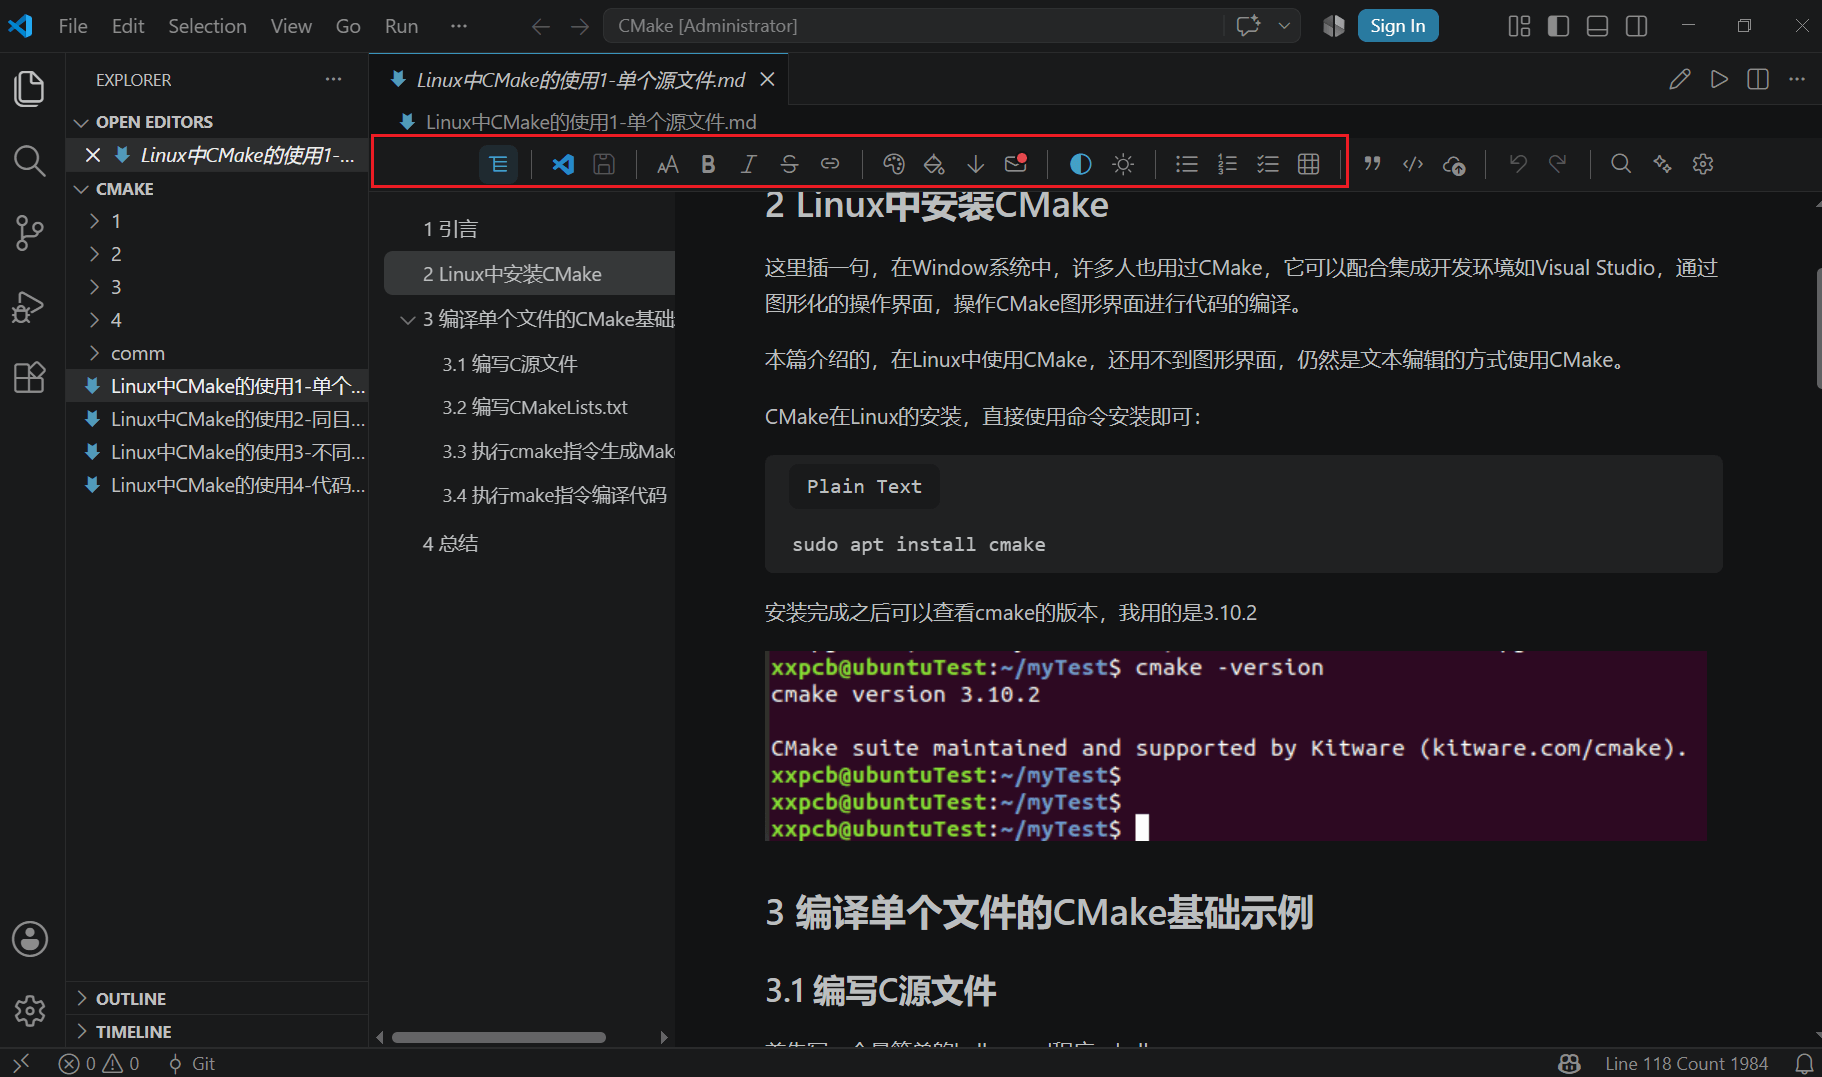Insert a block quote

pyautogui.click(x=1373, y=164)
